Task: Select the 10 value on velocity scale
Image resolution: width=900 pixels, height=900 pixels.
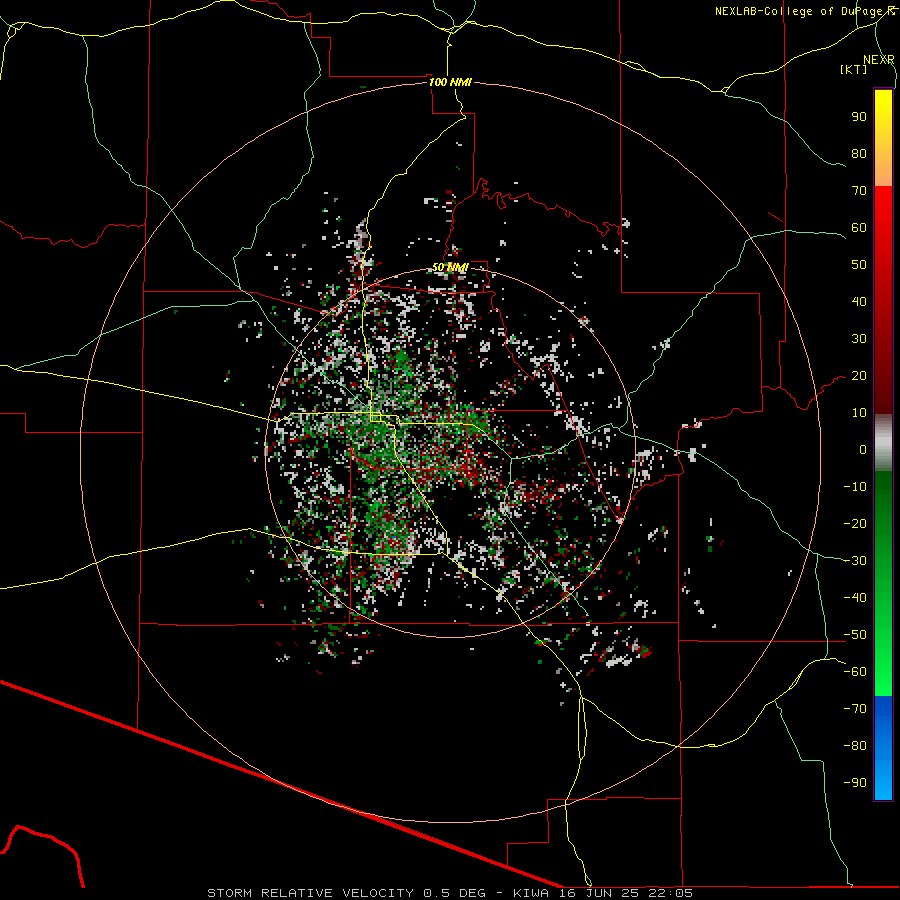Action: (859, 413)
